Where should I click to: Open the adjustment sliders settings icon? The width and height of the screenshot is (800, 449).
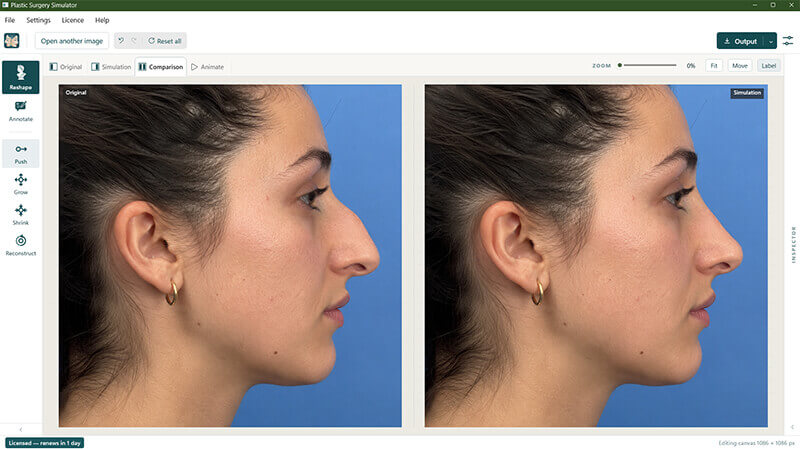(x=788, y=41)
